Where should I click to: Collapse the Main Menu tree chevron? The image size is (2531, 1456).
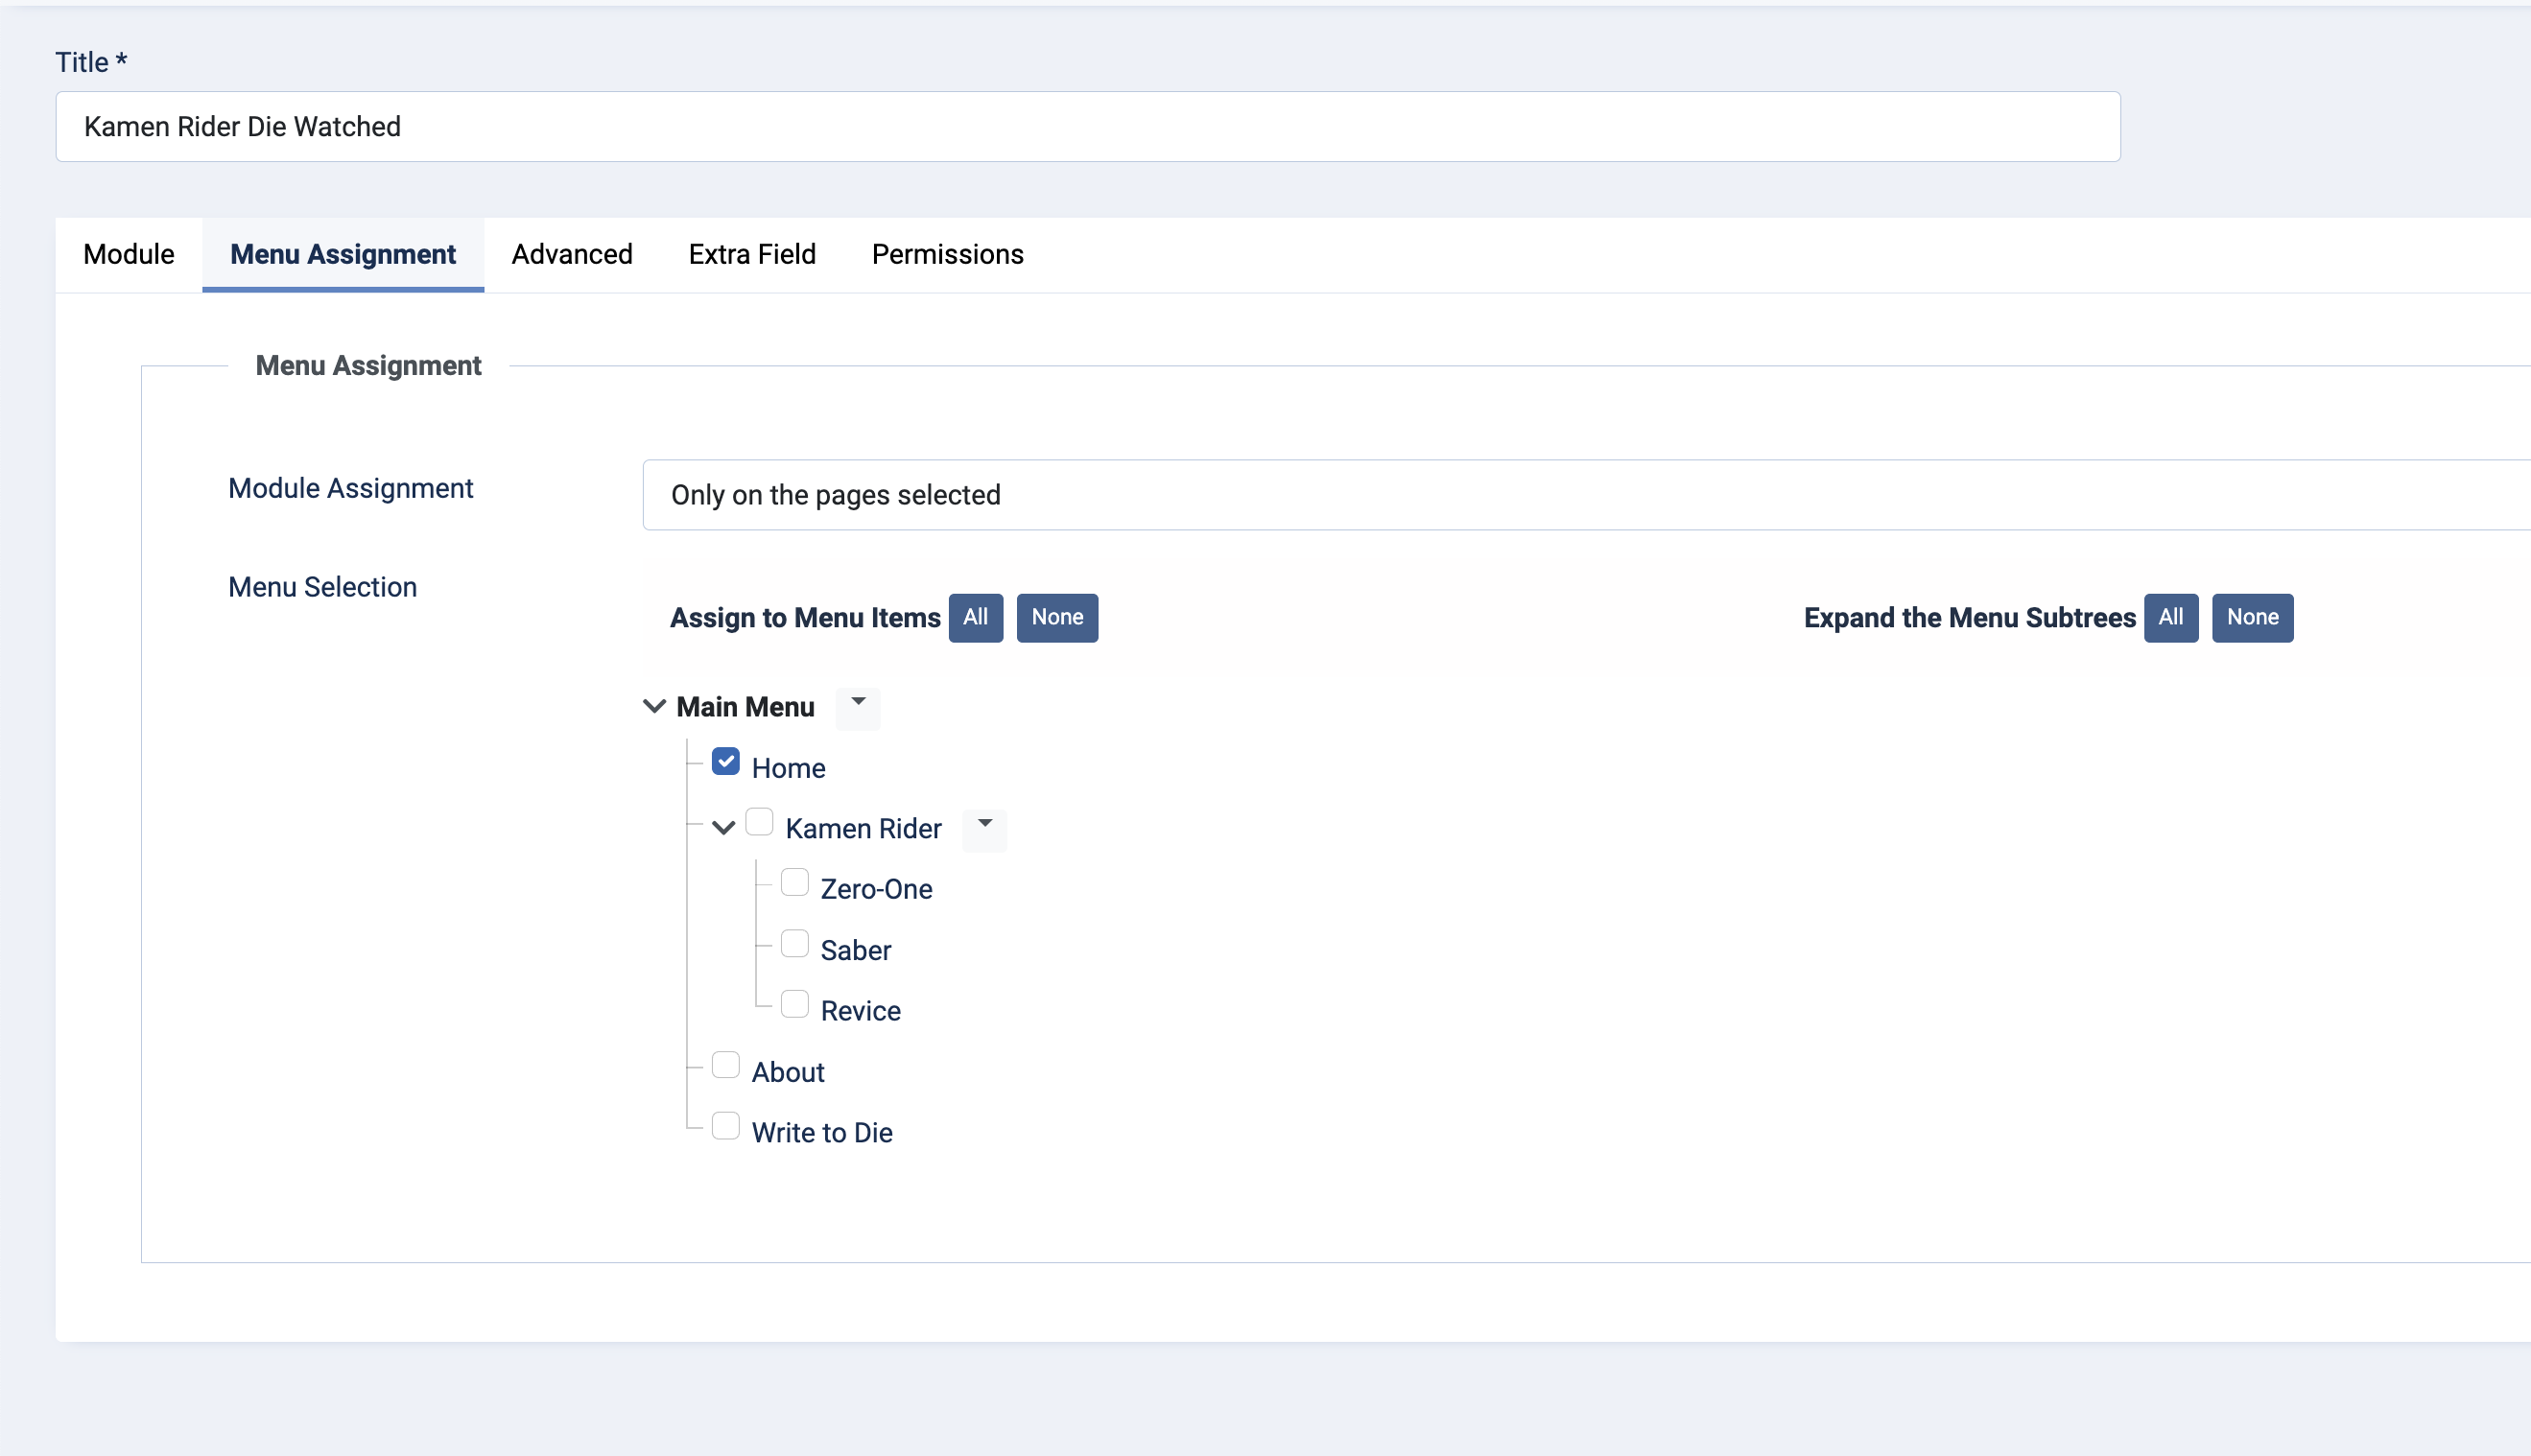click(654, 707)
